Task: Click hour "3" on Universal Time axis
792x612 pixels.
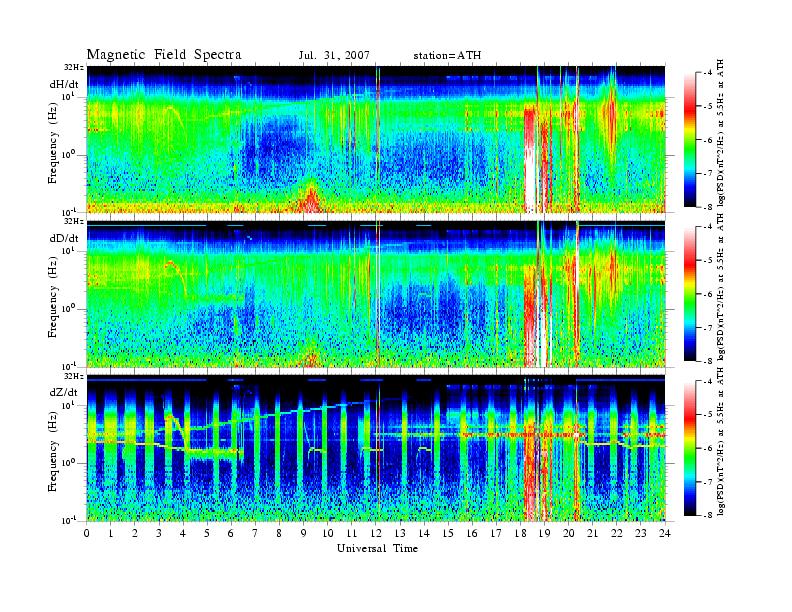Action: pos(159,533)
